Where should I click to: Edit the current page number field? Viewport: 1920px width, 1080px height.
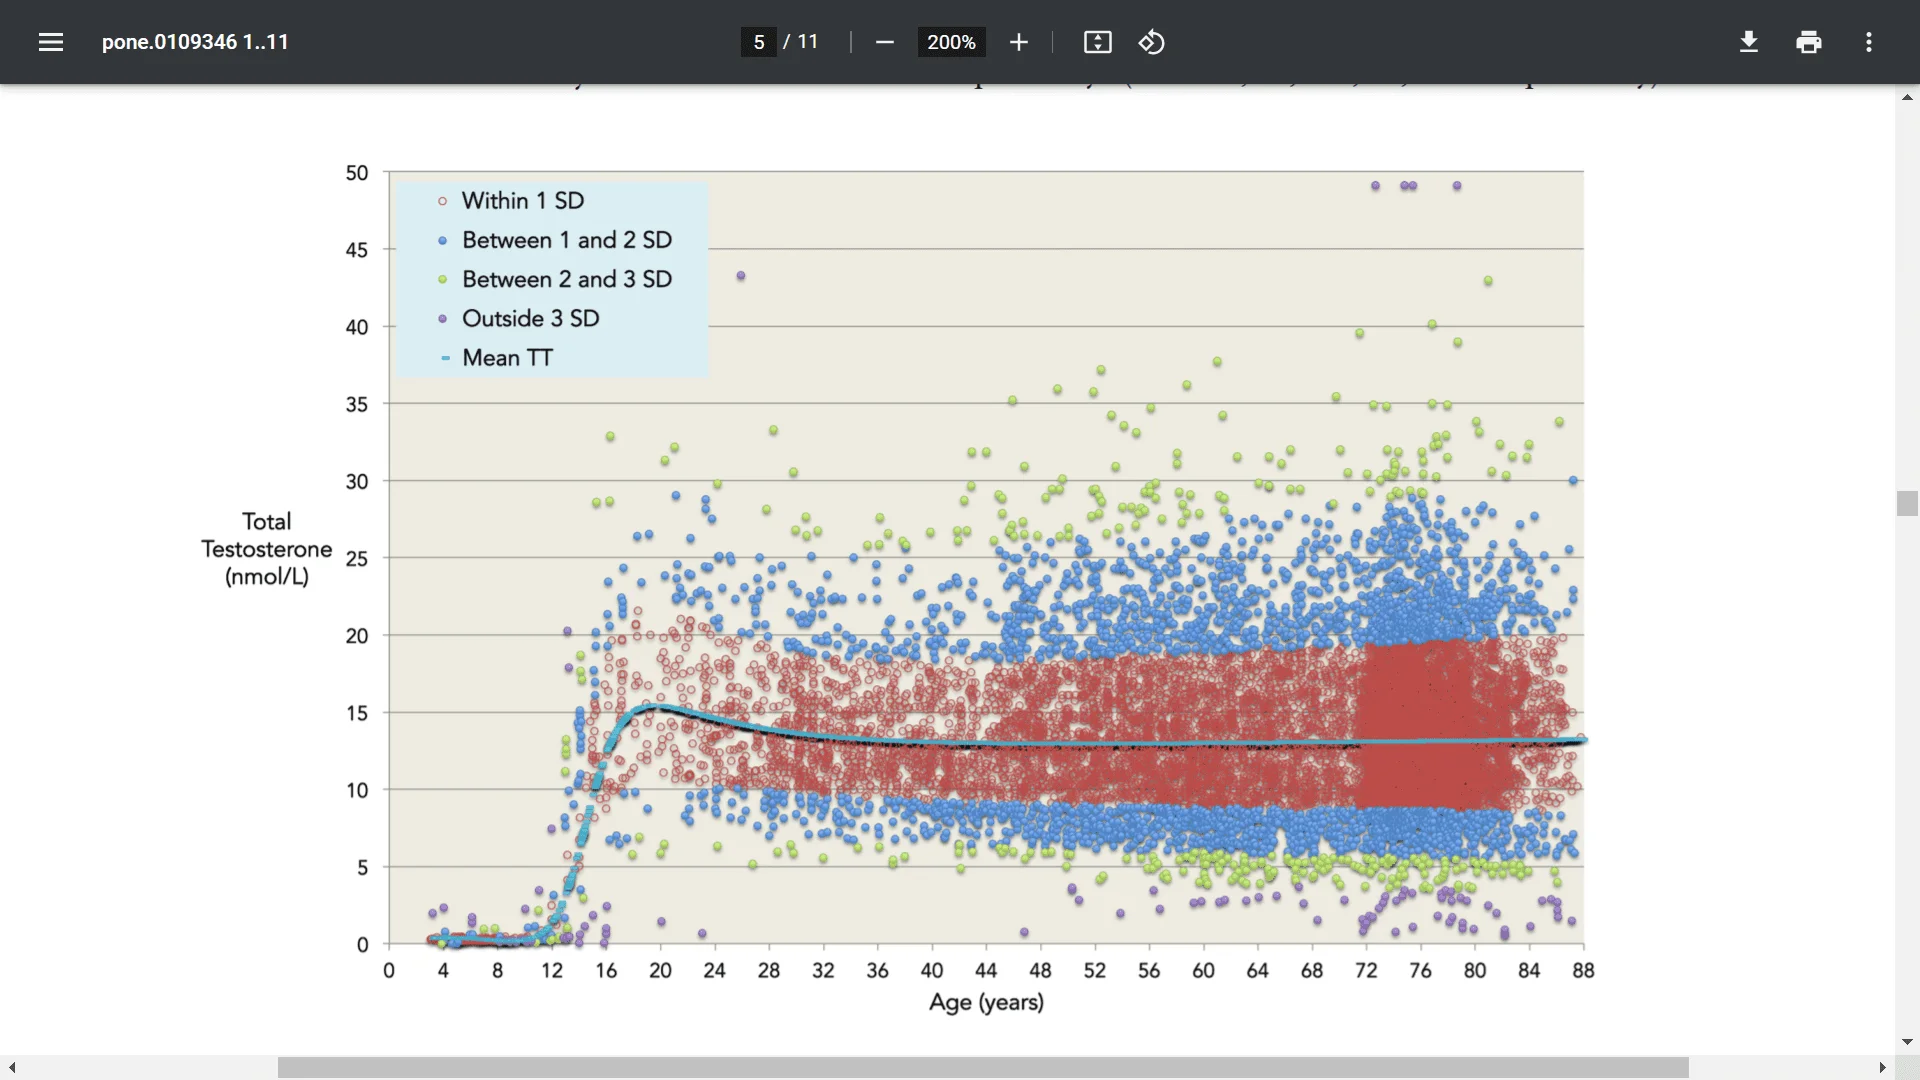click(759, 42)
